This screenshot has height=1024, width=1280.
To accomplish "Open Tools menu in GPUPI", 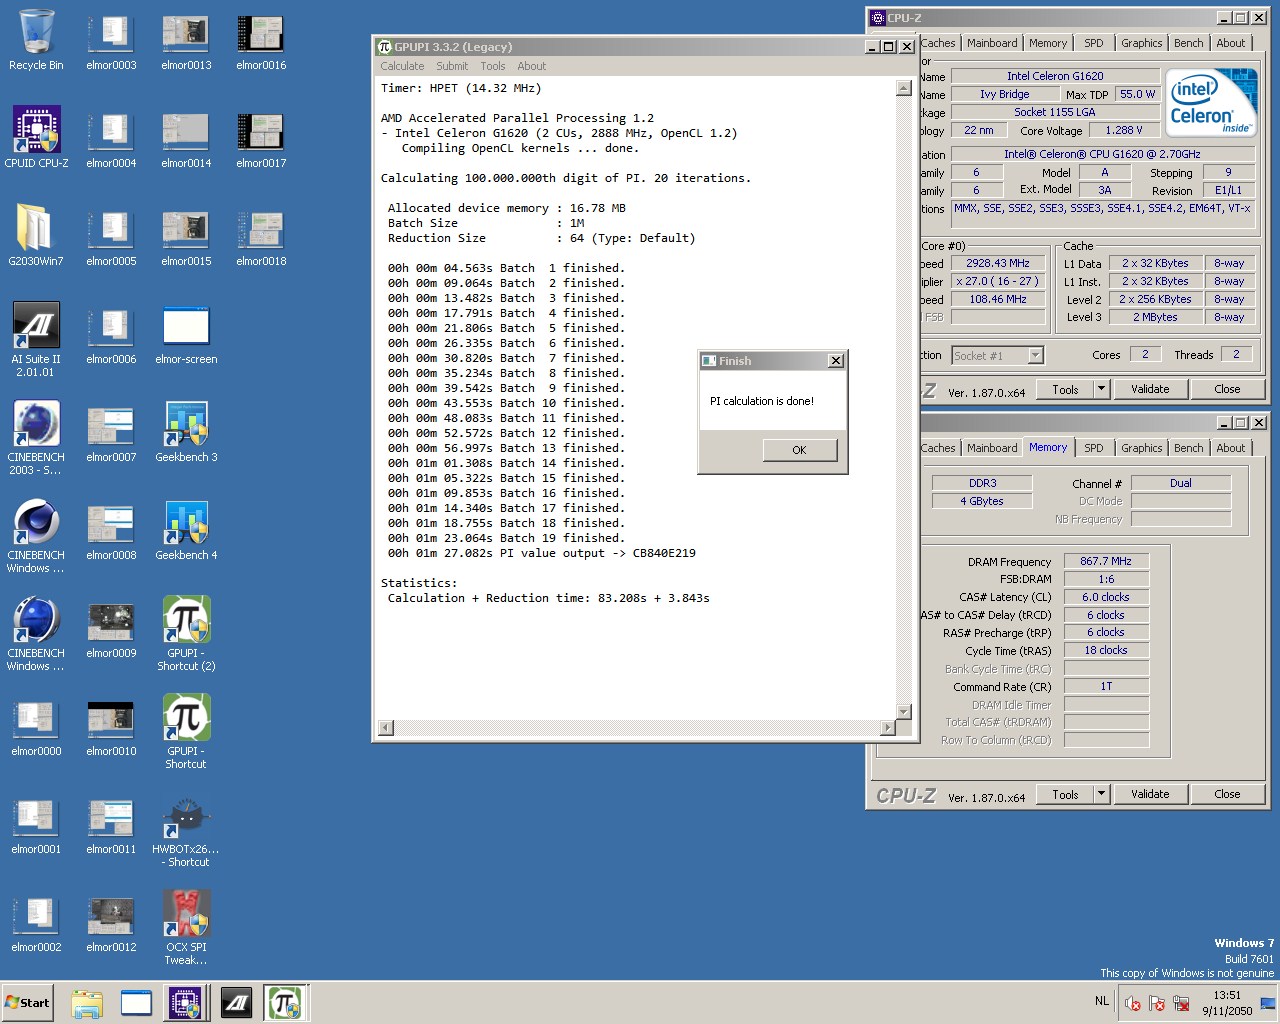I will 493,66.
